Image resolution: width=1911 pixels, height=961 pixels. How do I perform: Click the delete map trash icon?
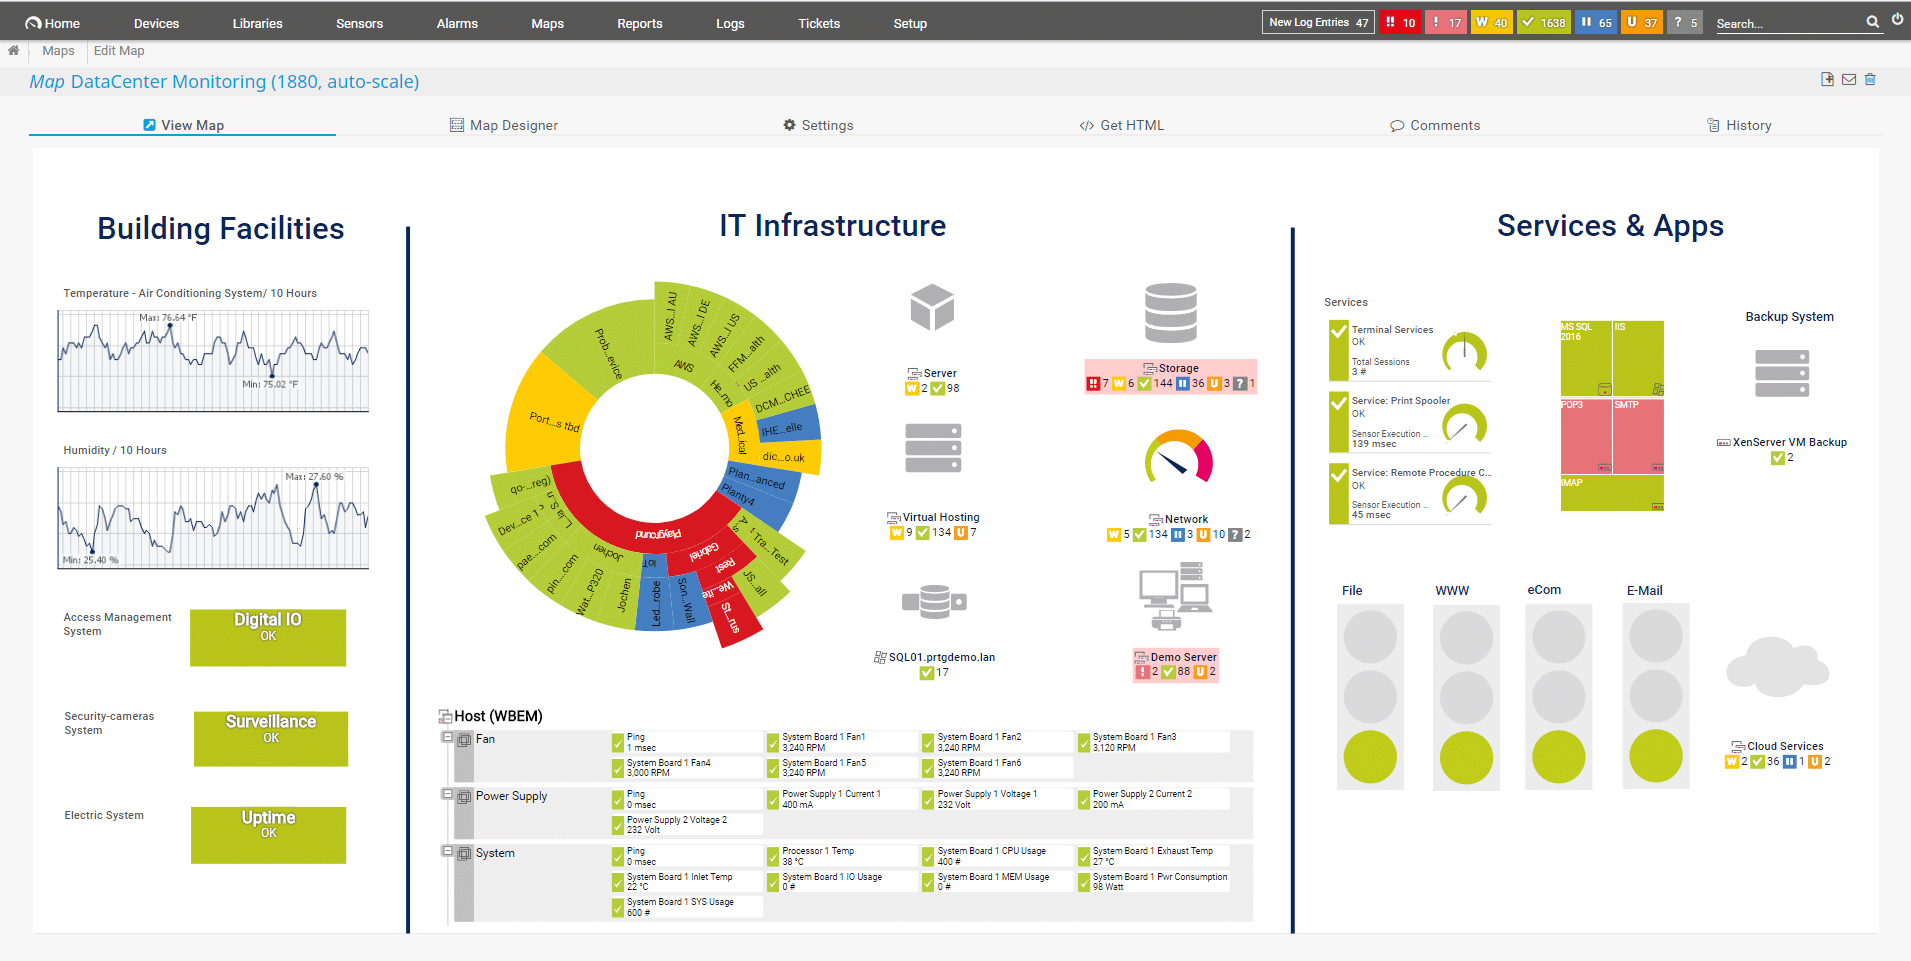tap(1870, 79)
